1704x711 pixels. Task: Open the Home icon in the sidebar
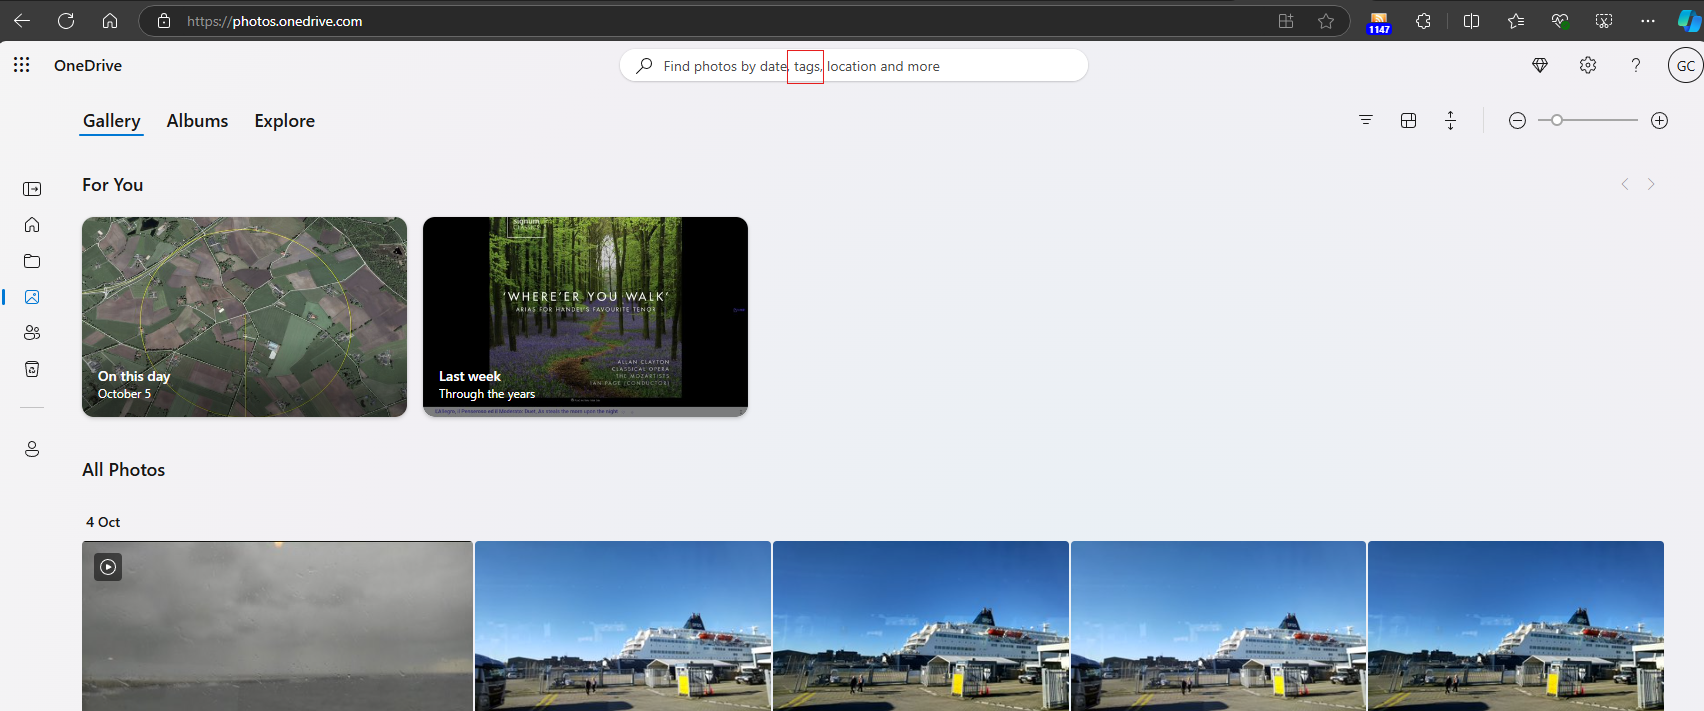click(x=32, y=225)
